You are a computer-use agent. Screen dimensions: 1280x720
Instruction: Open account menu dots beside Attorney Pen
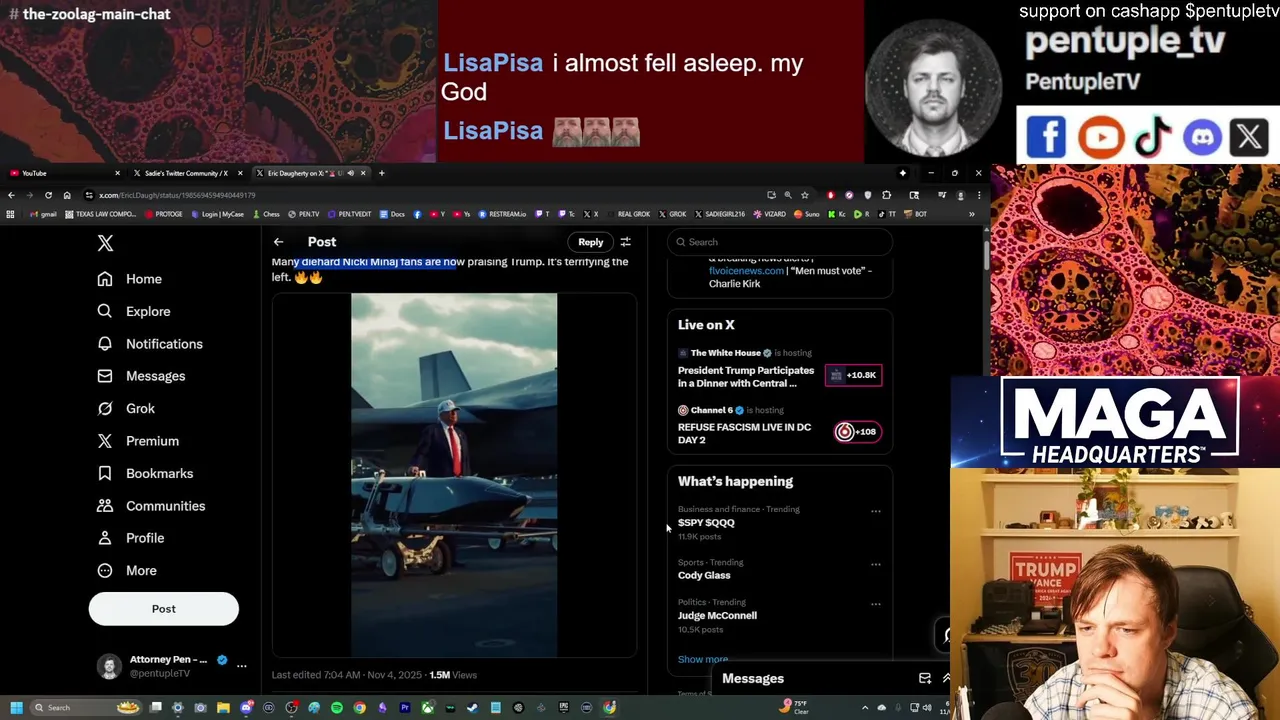point(241,666)
